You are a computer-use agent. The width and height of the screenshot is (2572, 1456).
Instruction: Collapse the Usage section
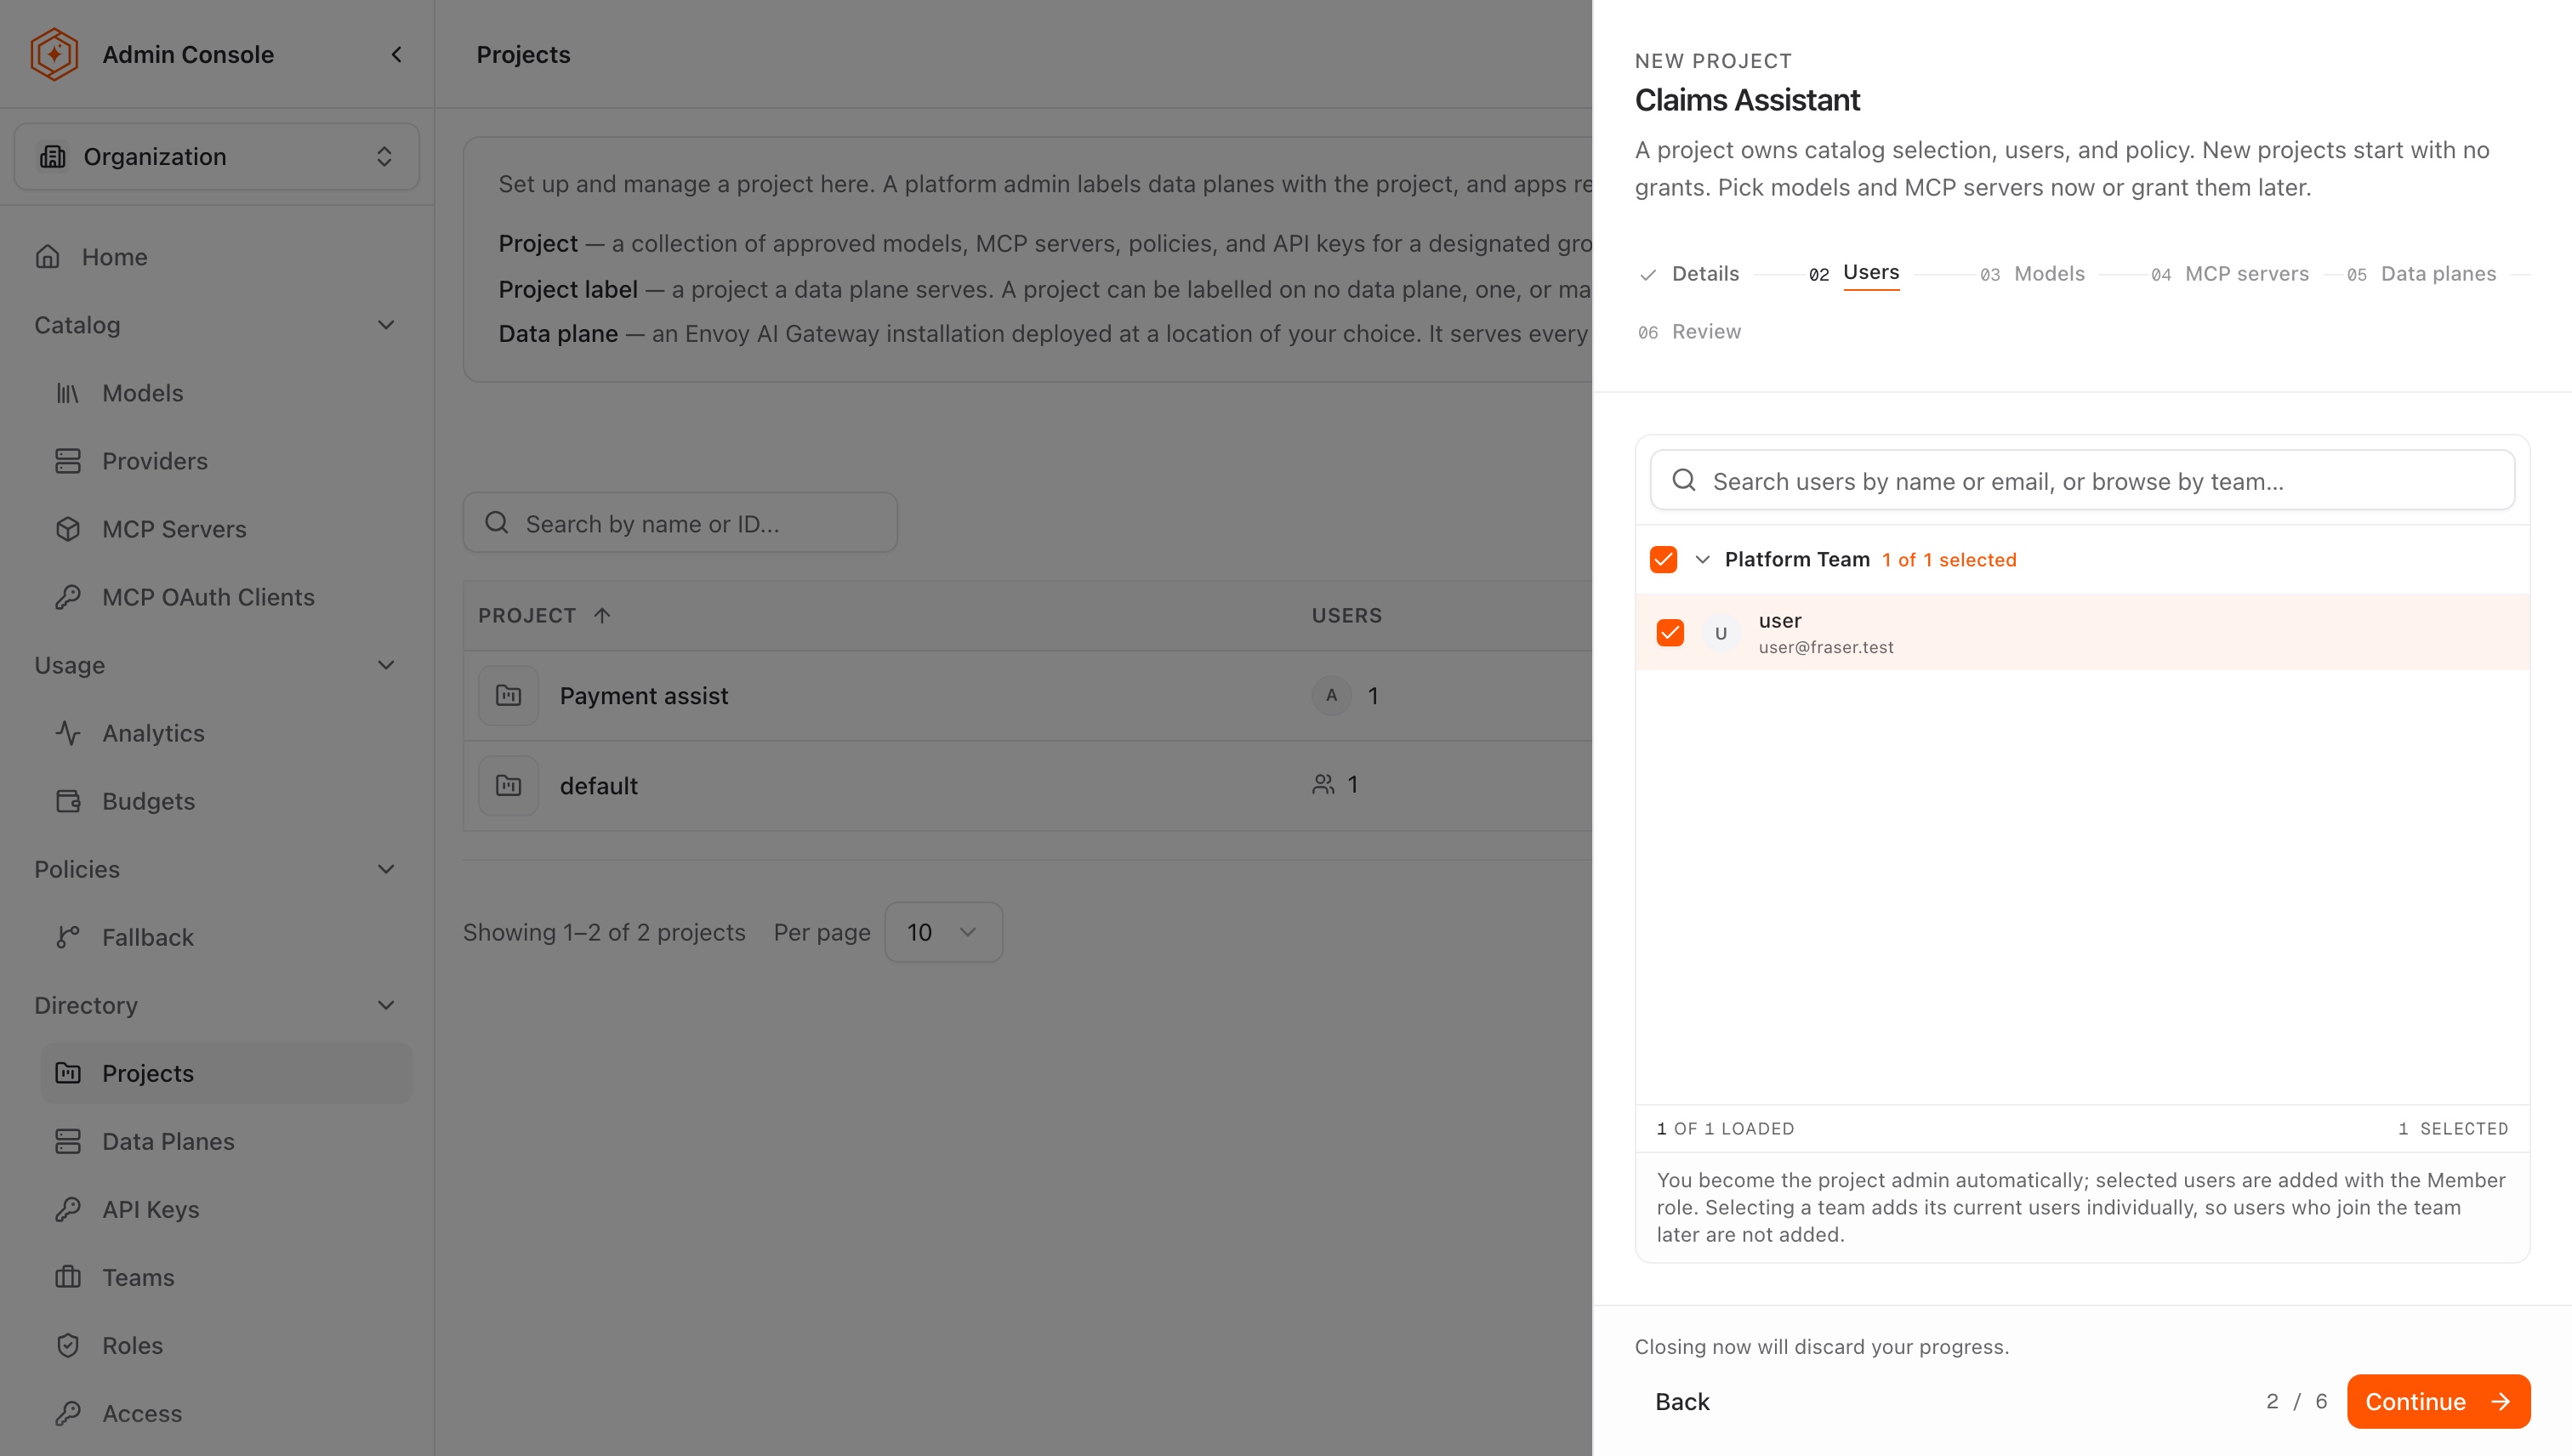386,665
